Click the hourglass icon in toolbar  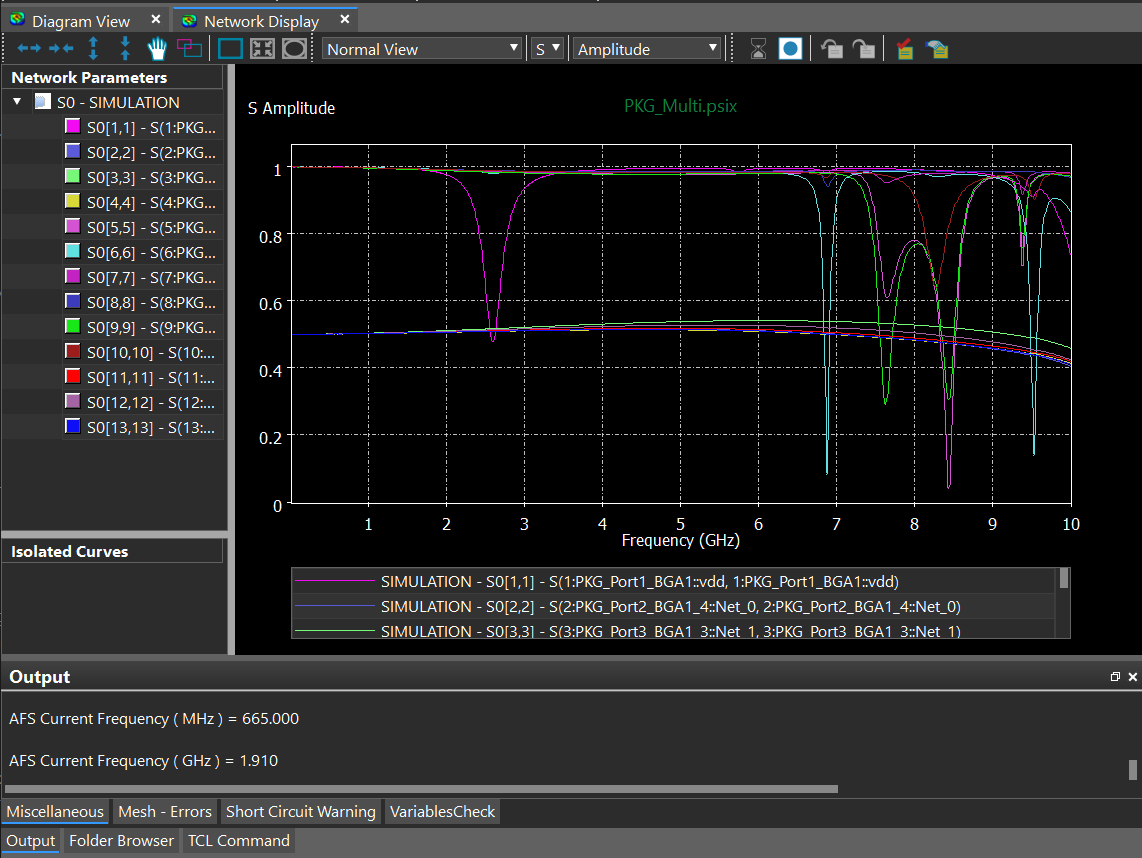(x=759, y=48)
